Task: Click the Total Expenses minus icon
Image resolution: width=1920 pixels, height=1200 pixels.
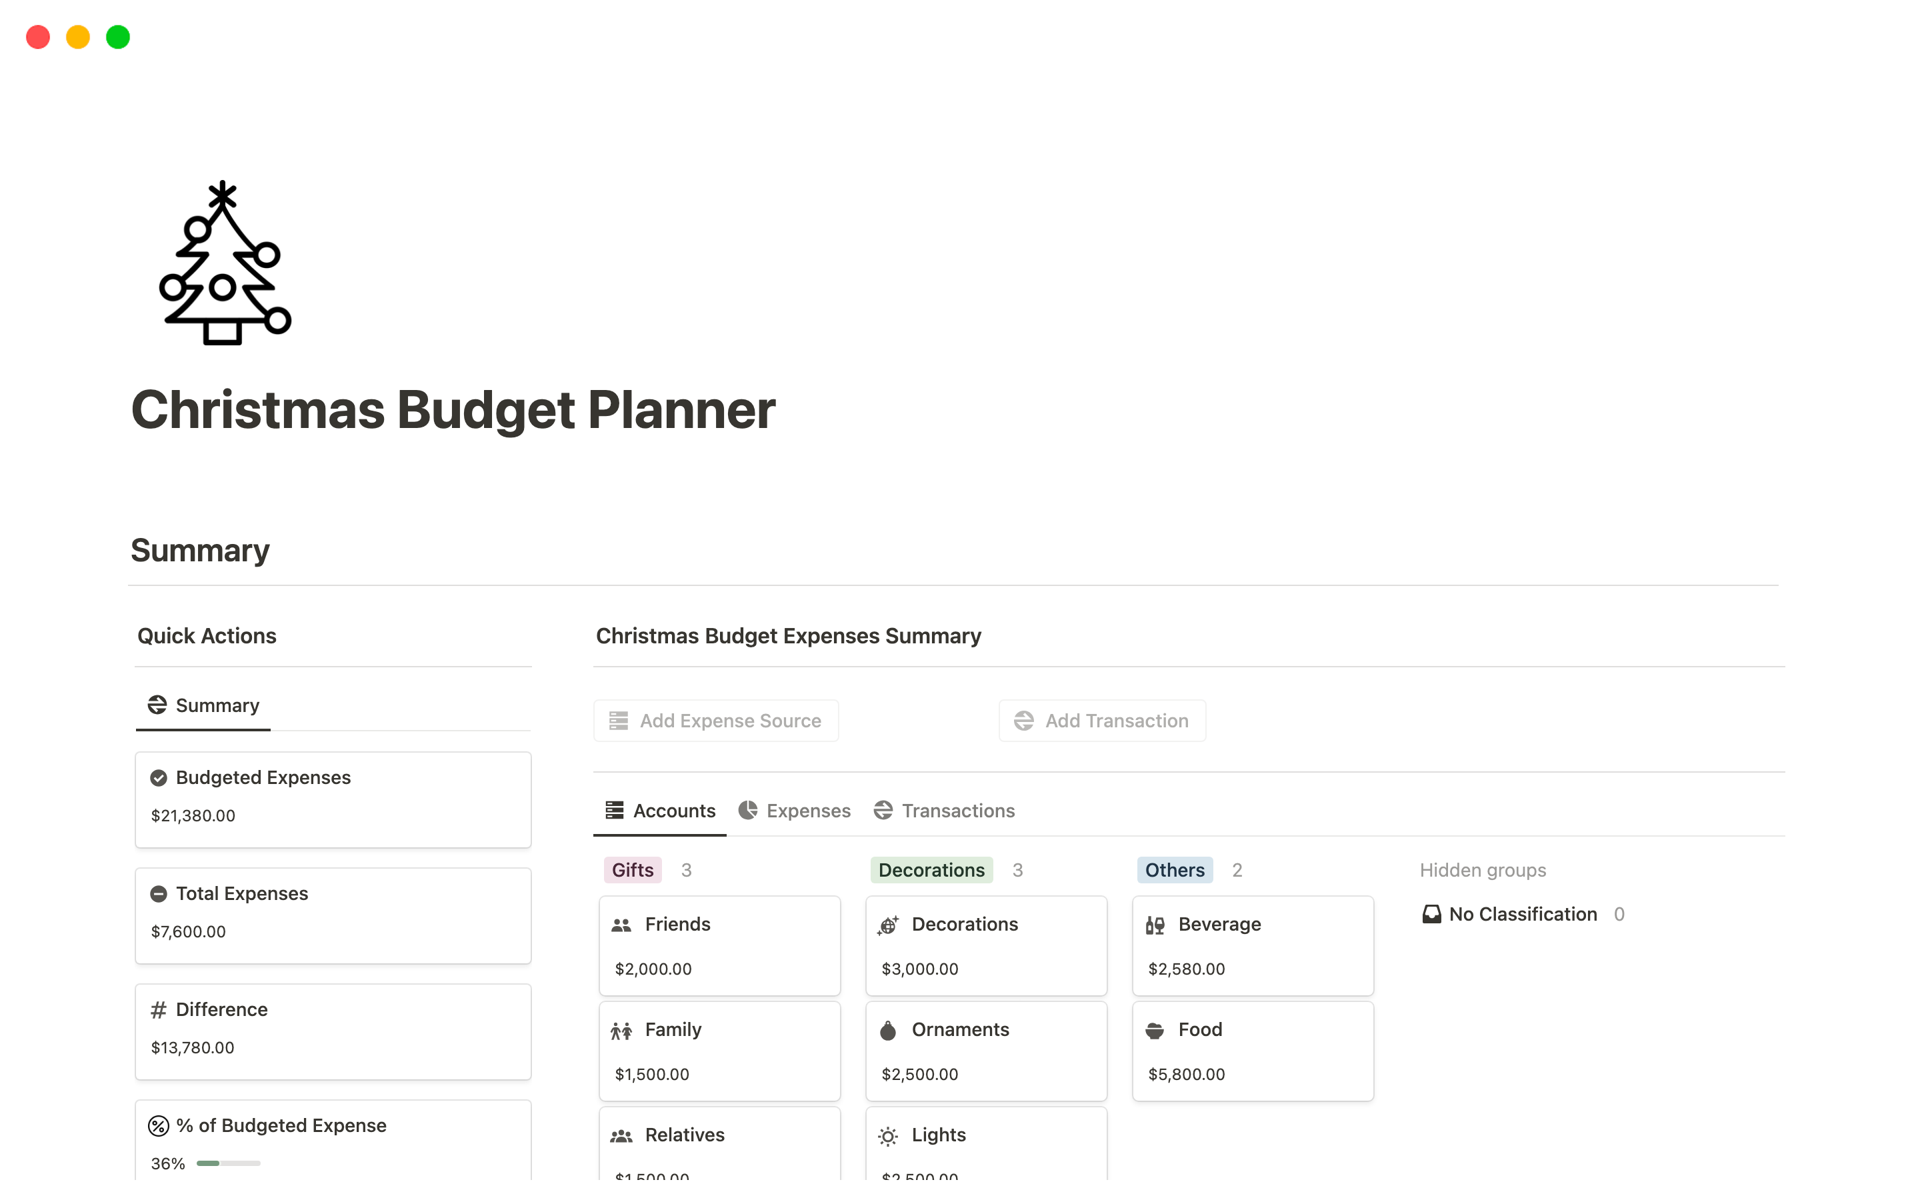Action: click(x=159, y=894)
